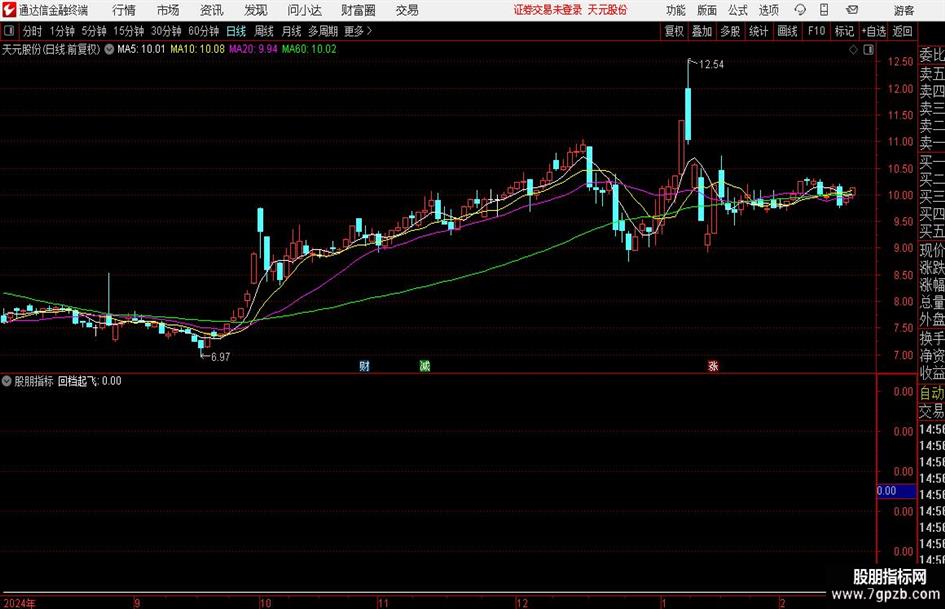Screen dimensions: 945x609
Task: Open the 交易 menu
Action: click(x=407, y=10)
